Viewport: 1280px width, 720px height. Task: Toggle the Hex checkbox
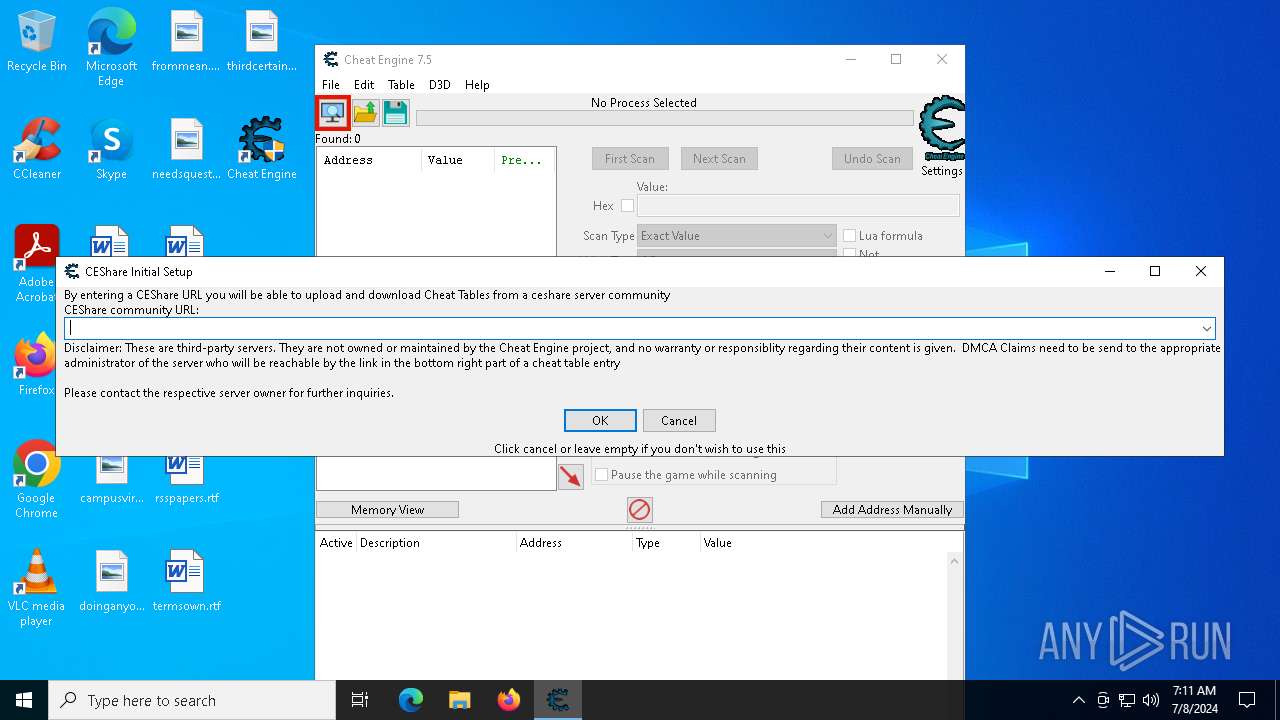[x=627, y=206]
